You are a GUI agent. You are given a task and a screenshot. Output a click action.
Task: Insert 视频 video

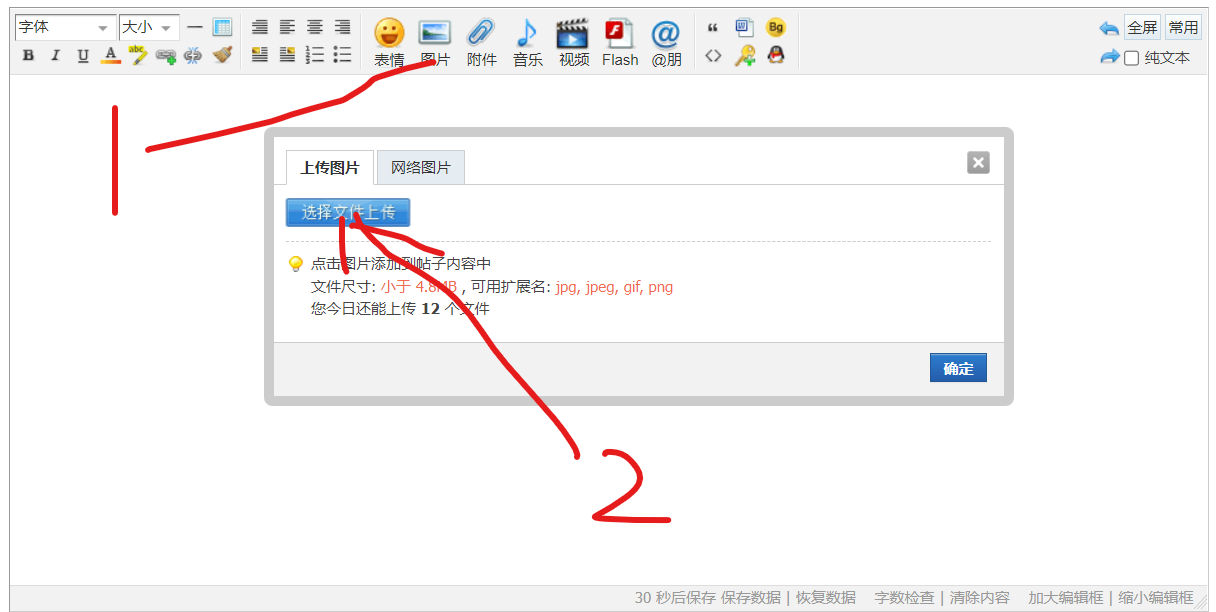(x=574, y=43)
